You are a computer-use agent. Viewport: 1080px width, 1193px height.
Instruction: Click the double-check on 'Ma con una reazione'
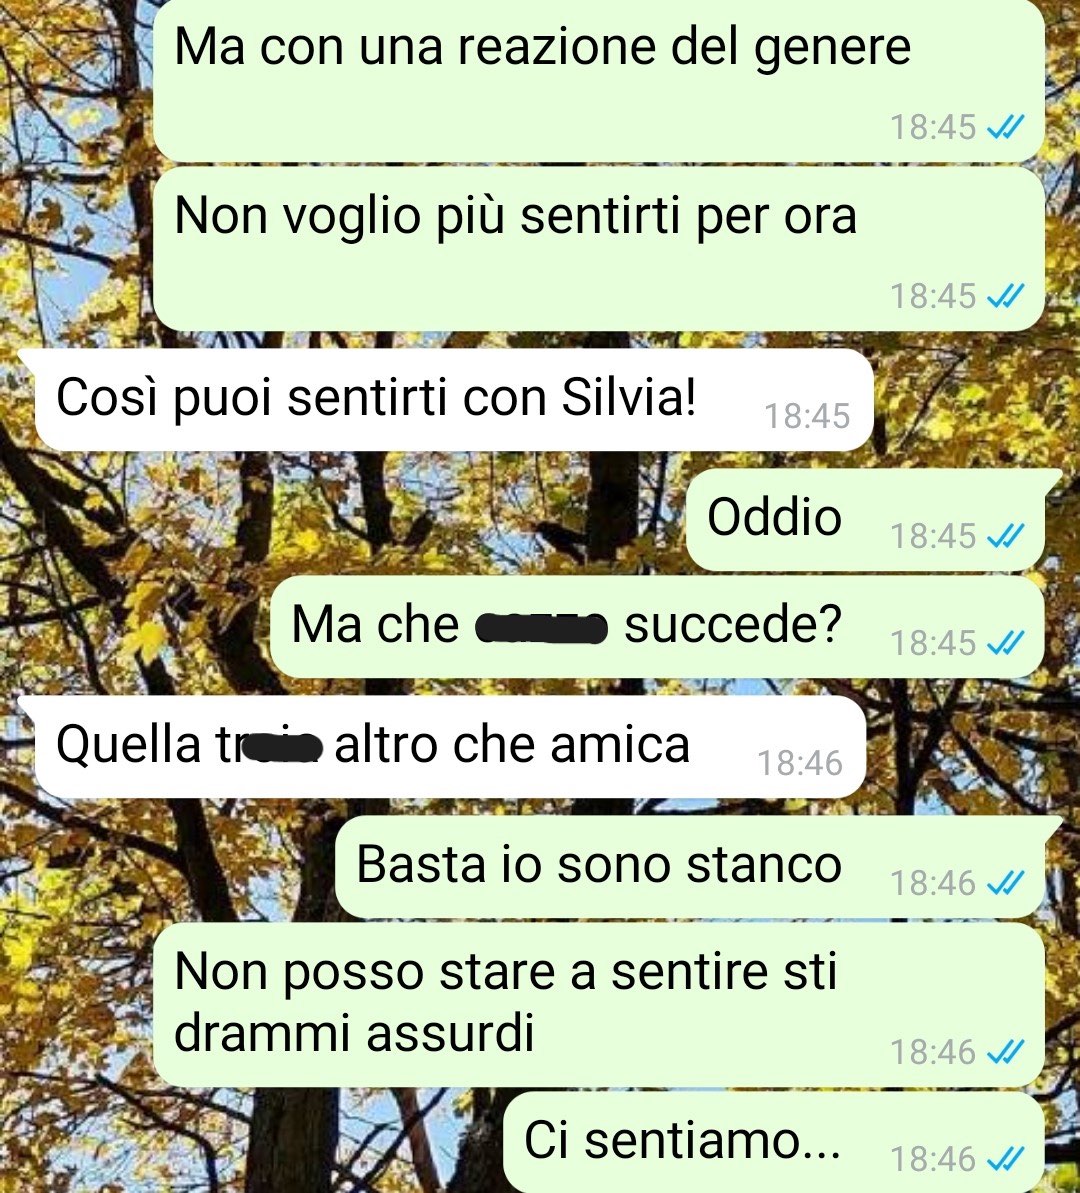click(1005, 127)
